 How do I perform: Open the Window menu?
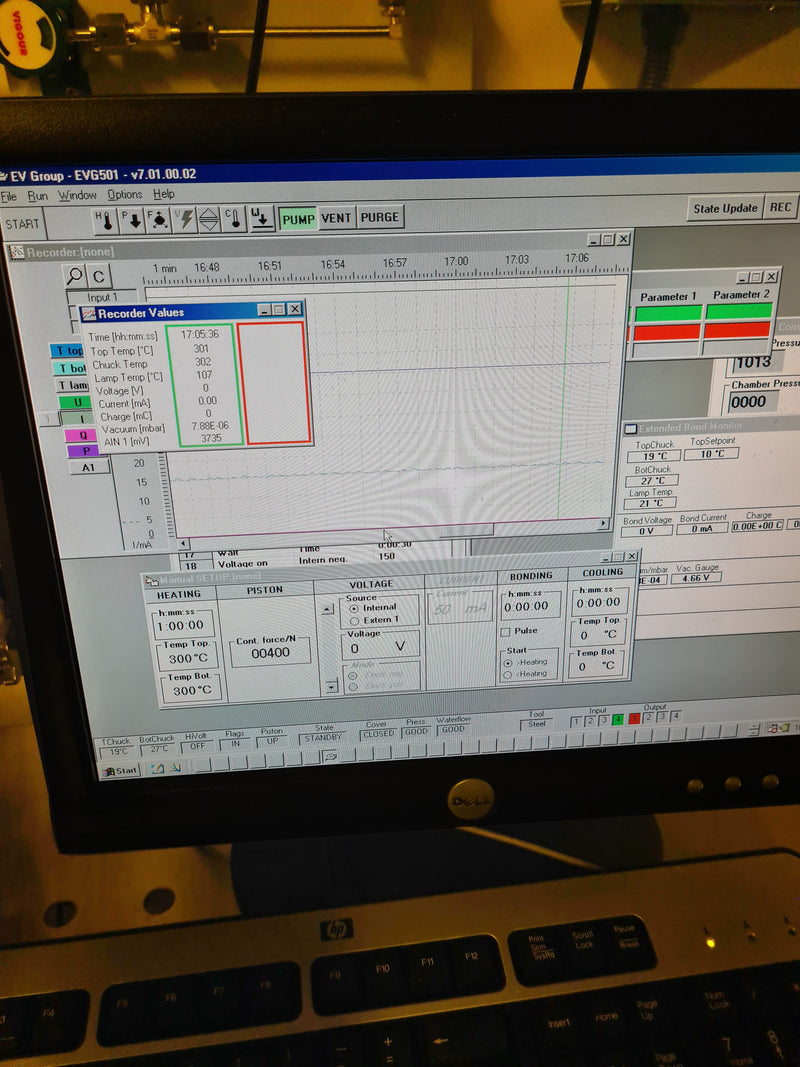(77, 195)
